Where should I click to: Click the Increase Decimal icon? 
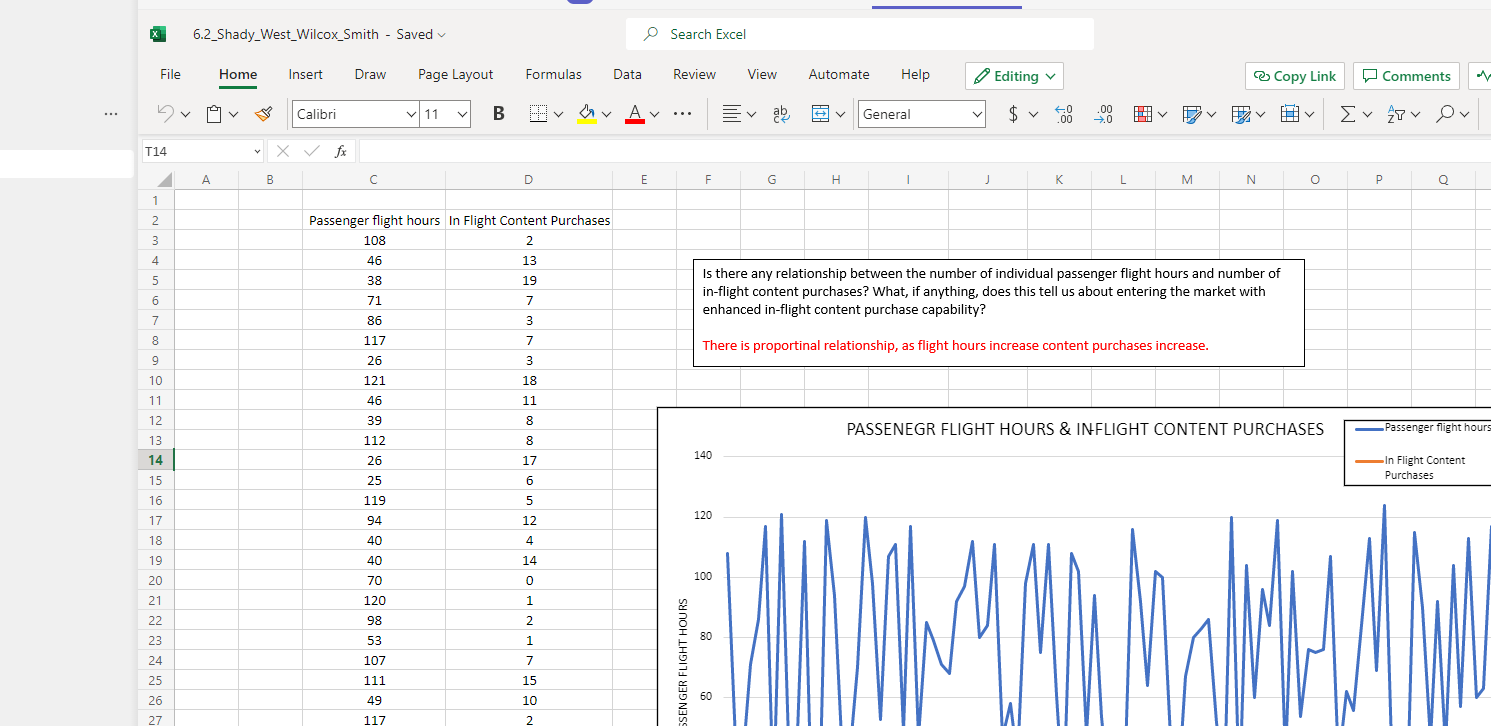point(1066,114)
